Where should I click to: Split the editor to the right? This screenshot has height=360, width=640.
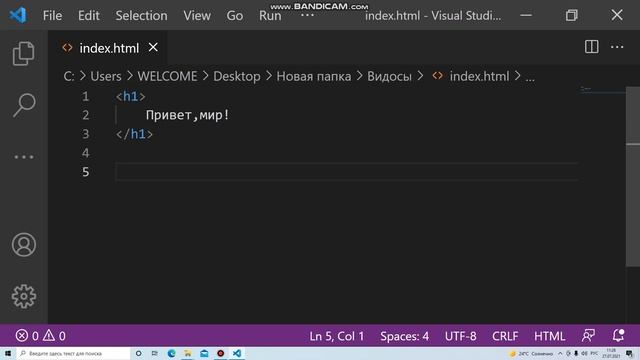591,47
